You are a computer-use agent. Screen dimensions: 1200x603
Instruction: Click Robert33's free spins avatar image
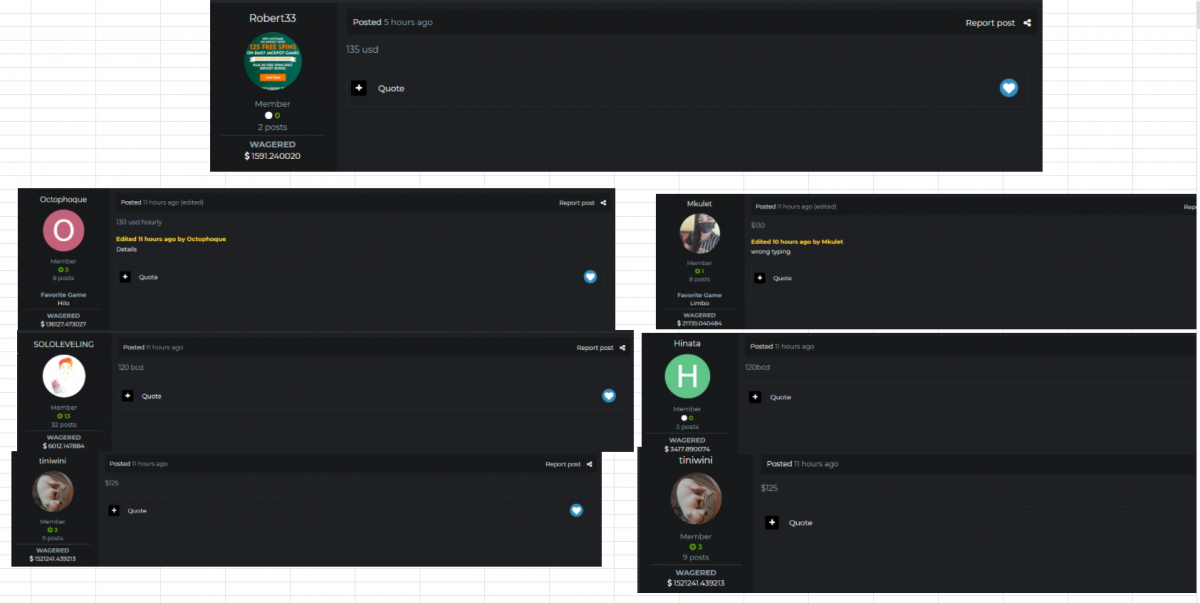point(272,61)
